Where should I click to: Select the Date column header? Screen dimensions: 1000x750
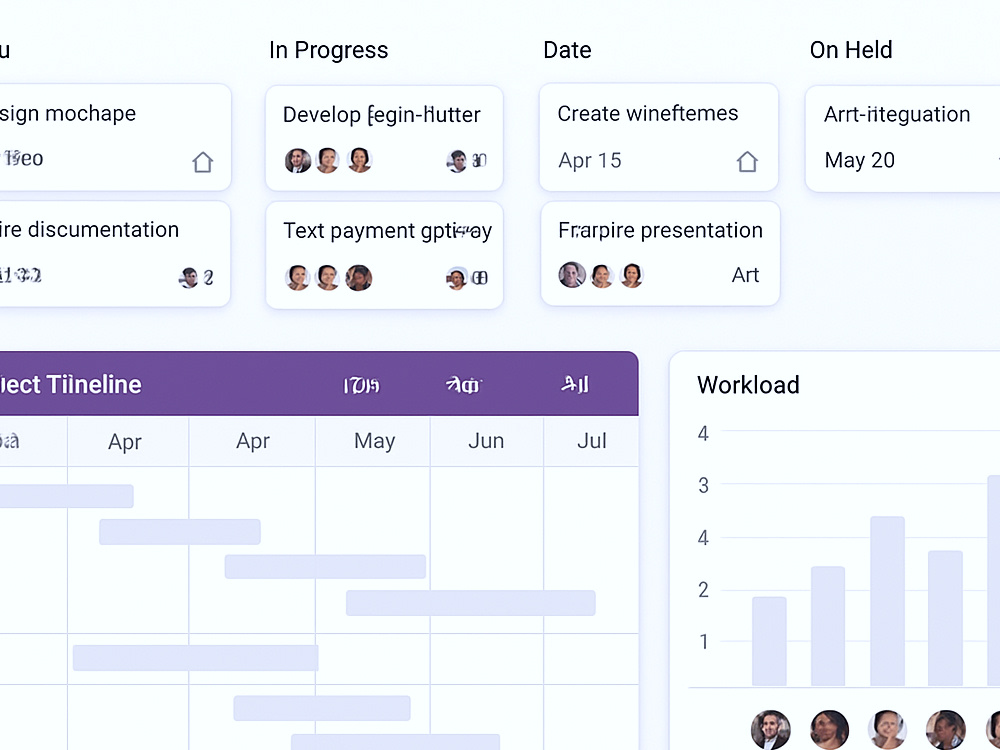567,50
